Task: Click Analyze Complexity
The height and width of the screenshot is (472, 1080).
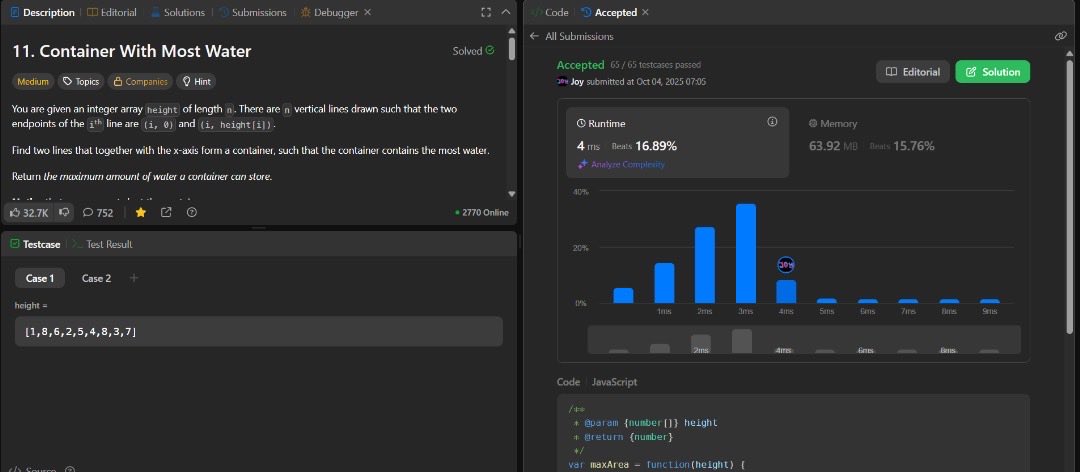Action: (x=621, y=164)
